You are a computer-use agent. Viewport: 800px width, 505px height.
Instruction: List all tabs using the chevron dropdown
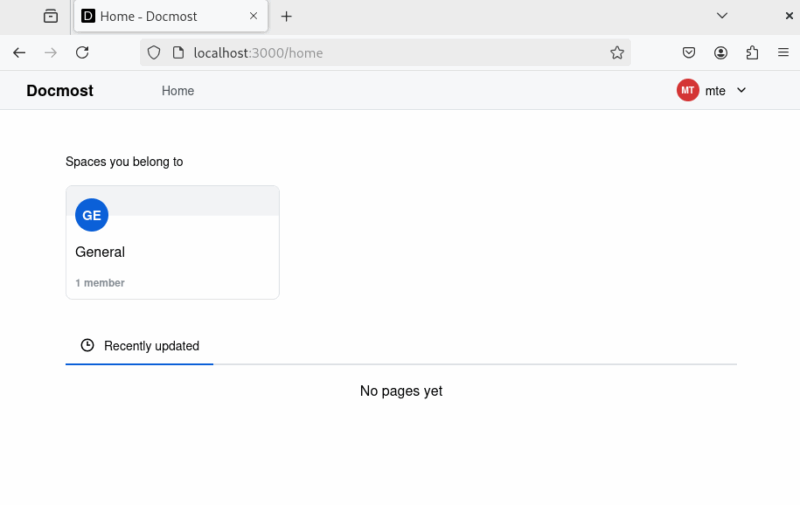click(722, 16)
